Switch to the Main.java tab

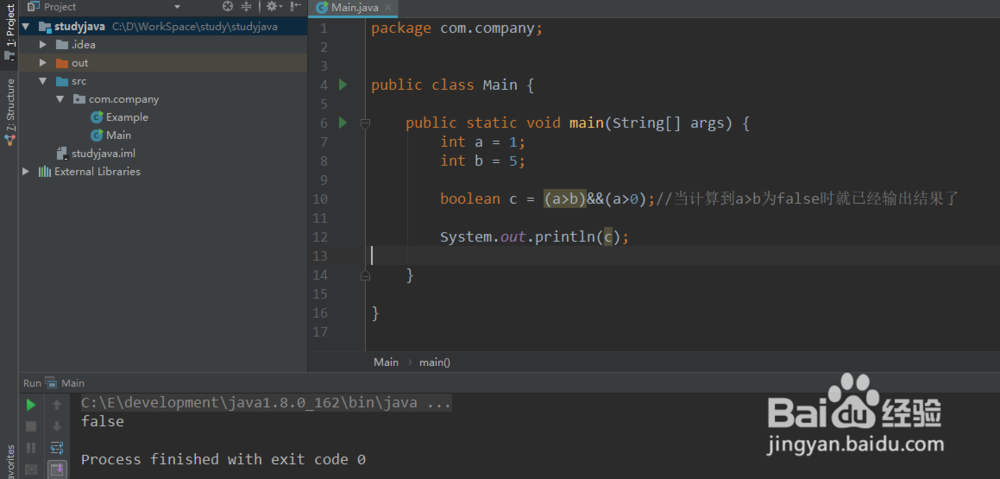click(355, 8)
